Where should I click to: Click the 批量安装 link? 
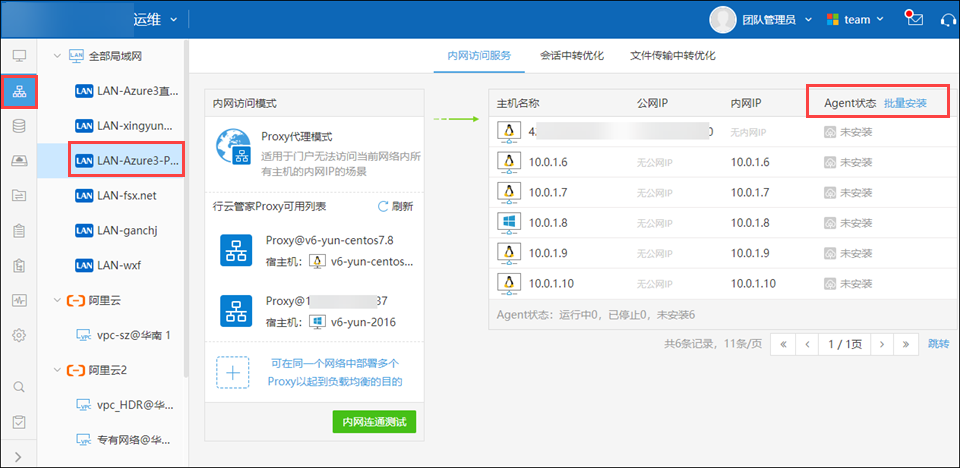tap(905, 103)
